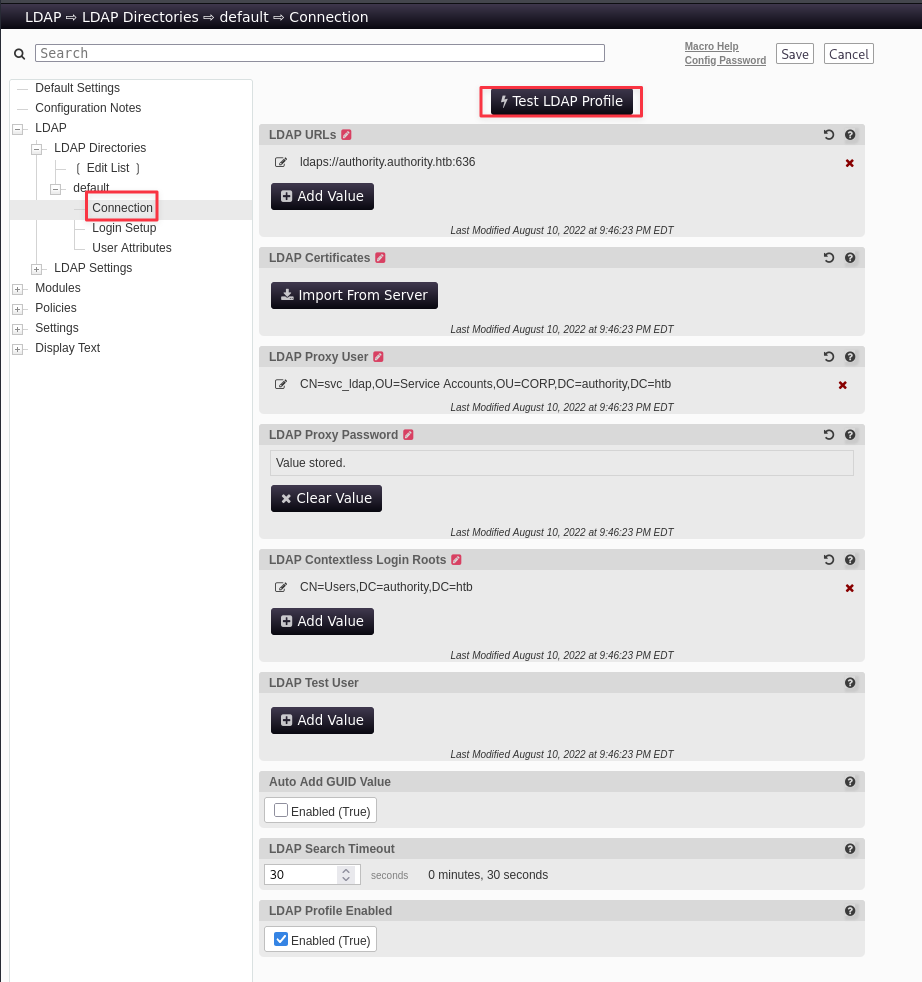
Task: Select the Connection tree item
Action: point(122,208)
